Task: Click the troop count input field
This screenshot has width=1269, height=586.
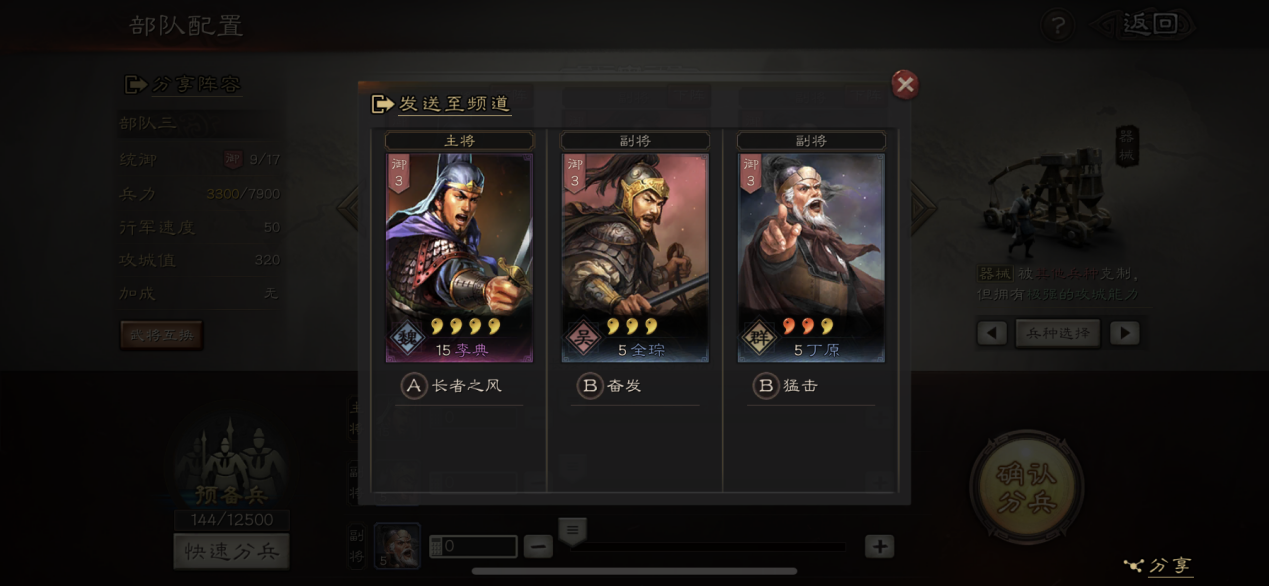Action: (473, 546)
